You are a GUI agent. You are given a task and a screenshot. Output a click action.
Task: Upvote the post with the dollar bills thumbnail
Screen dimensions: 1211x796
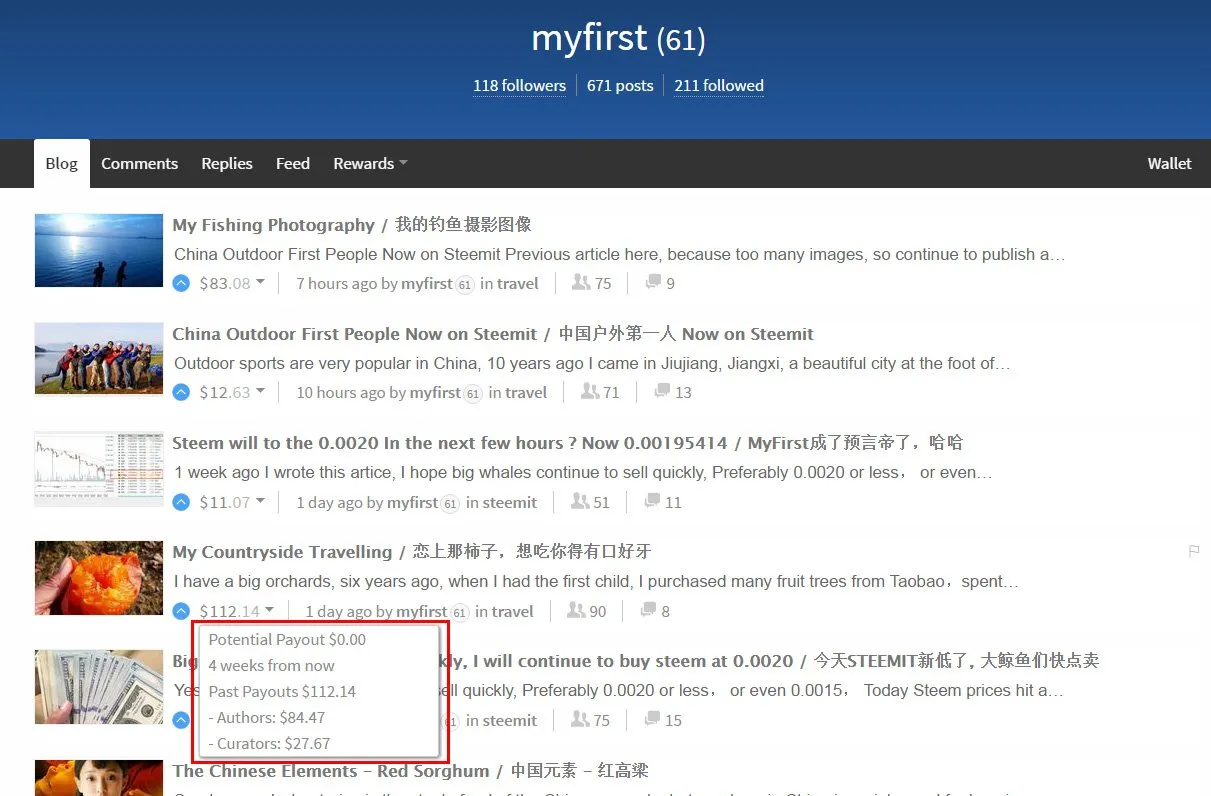181,720
